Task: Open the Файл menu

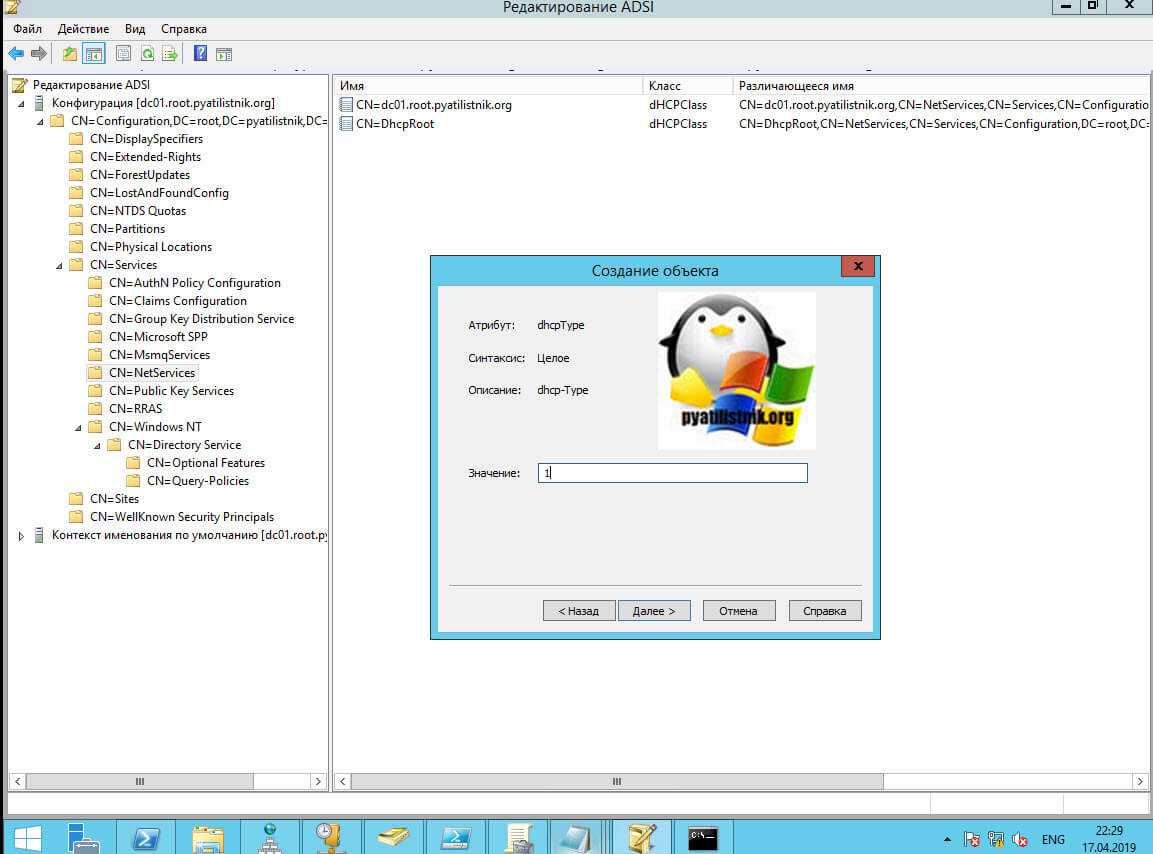Action: pos(27,29)
